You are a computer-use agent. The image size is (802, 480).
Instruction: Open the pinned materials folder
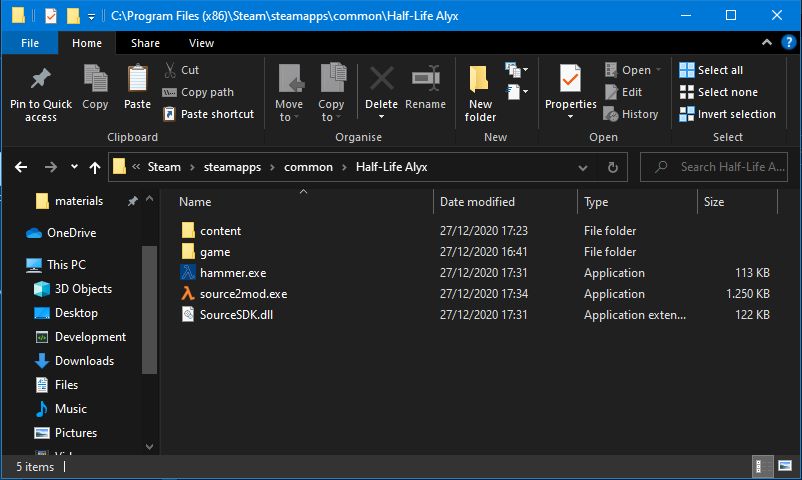[x=70, y=201]
